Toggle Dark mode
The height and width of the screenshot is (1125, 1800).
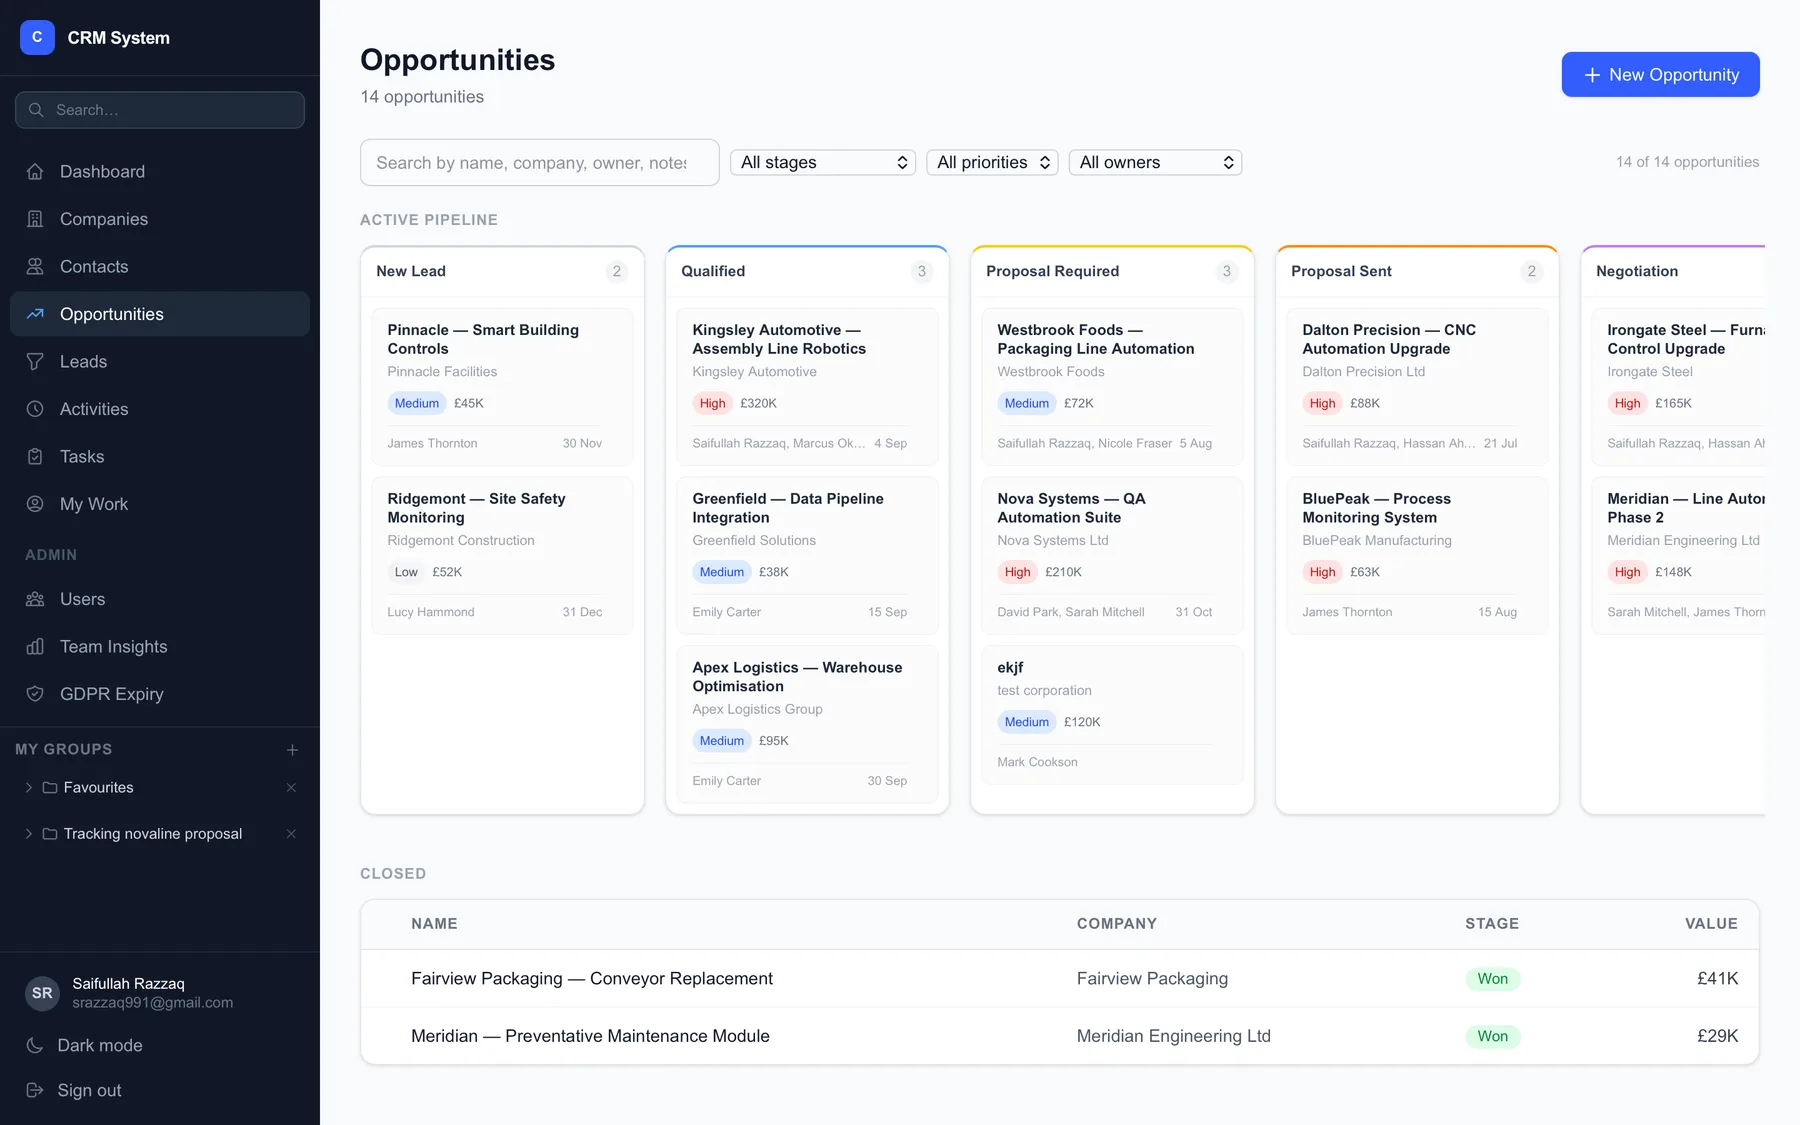tap(160, 1045)
